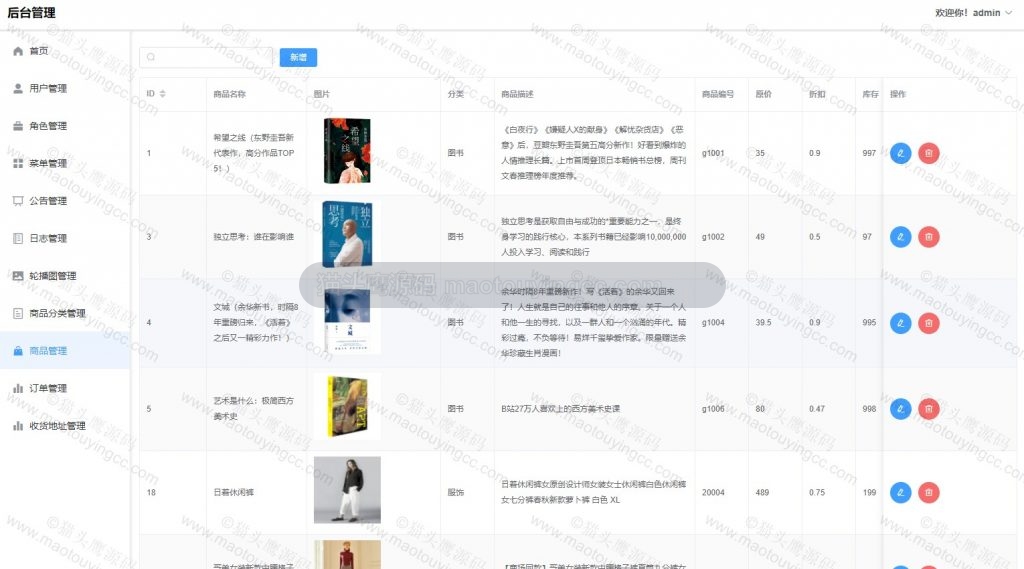Screen dimensions: 1024x569
Task: Delete product 20004 日着休闲裤
Action: 929,493
